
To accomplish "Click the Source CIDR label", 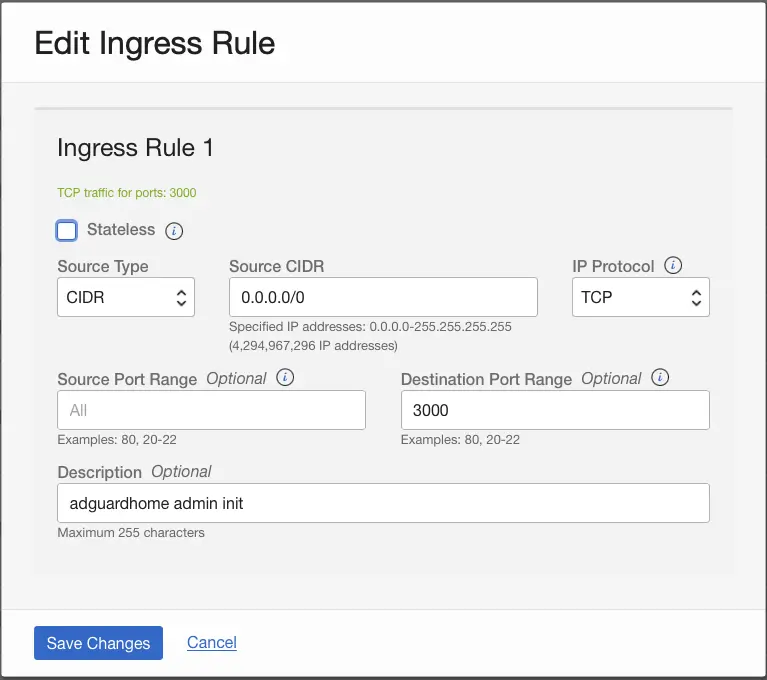I will point(276,267).
